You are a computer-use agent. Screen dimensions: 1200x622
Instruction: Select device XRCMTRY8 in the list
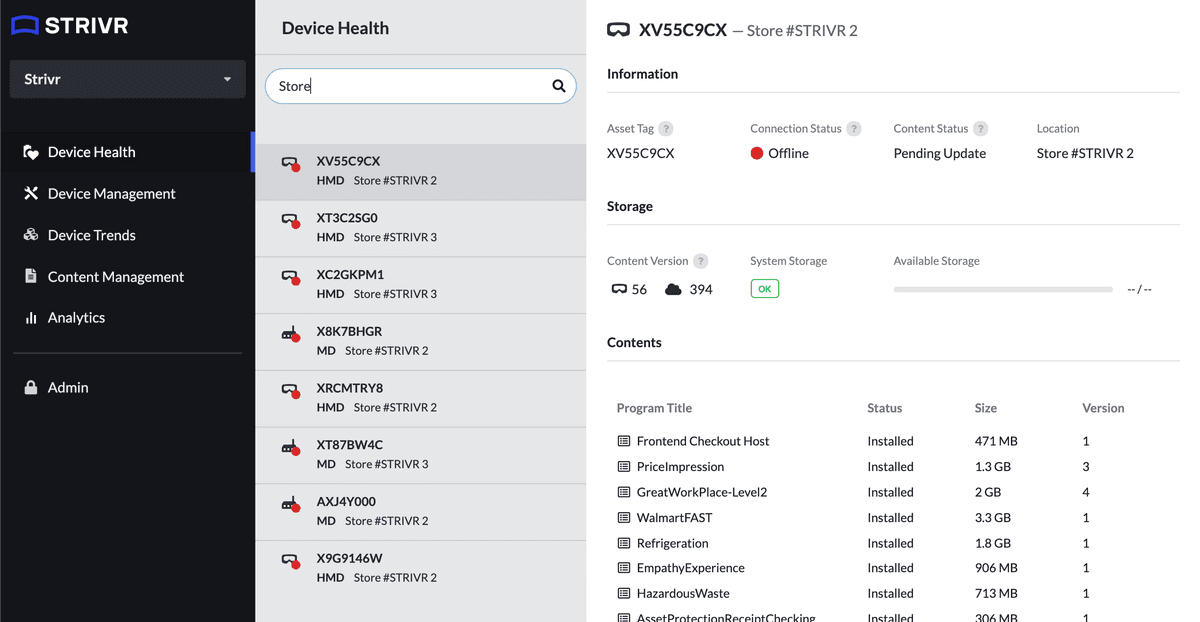pos(421,399)
